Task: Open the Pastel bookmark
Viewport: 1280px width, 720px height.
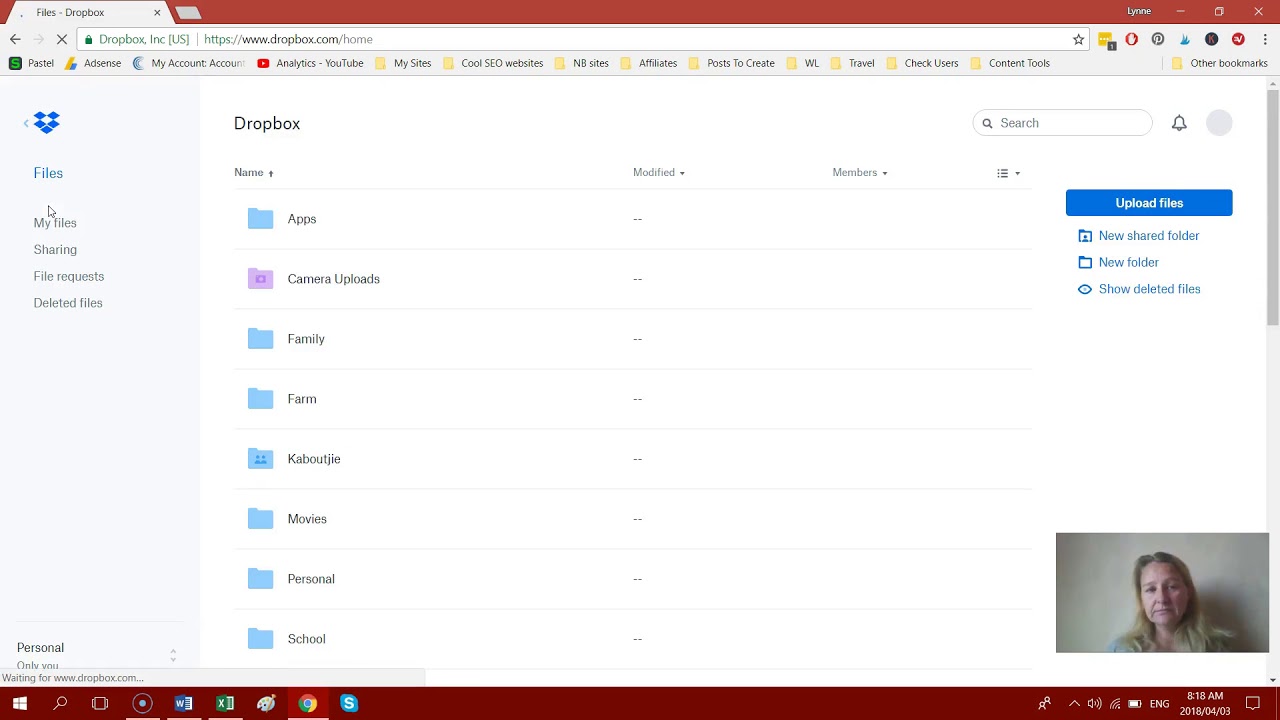Action: (31, 63)
